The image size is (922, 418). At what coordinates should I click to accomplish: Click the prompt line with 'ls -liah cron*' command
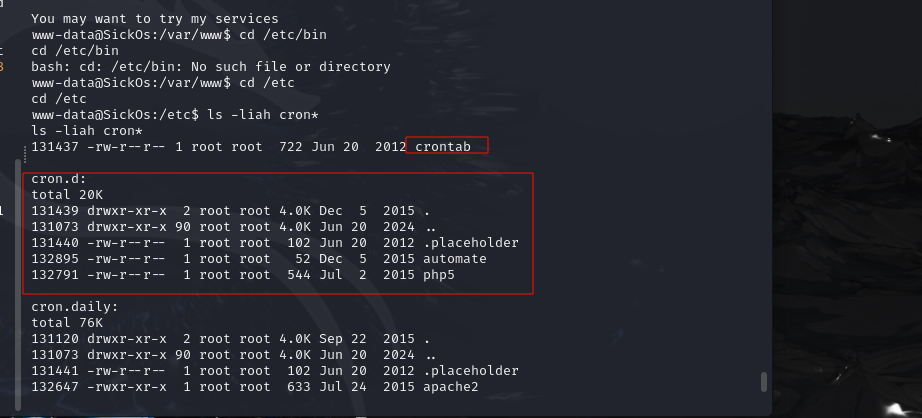tap(175, 115)
